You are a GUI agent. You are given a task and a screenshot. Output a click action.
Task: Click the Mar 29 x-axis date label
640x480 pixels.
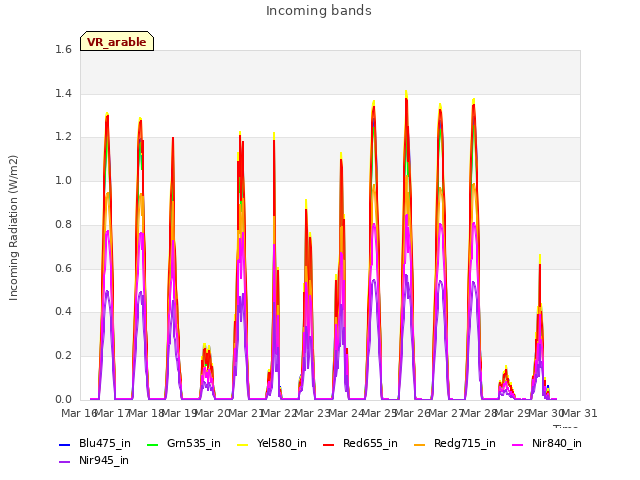pyautogui.click(x=513, y=413)
